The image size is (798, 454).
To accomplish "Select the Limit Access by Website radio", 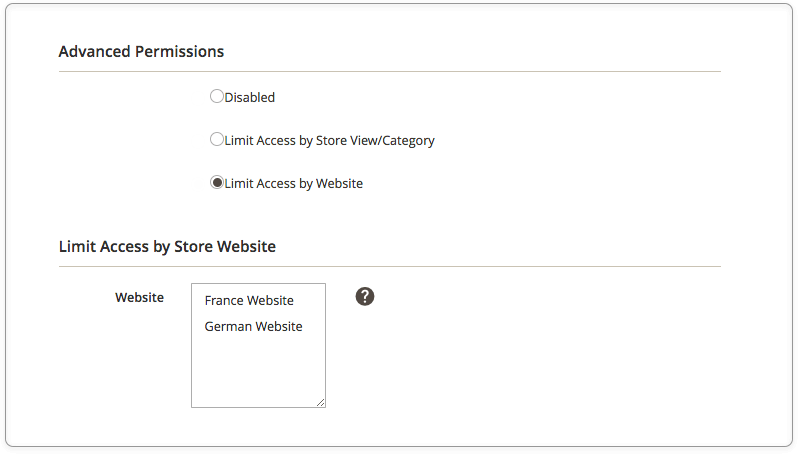I will click(x=217, y=182).
